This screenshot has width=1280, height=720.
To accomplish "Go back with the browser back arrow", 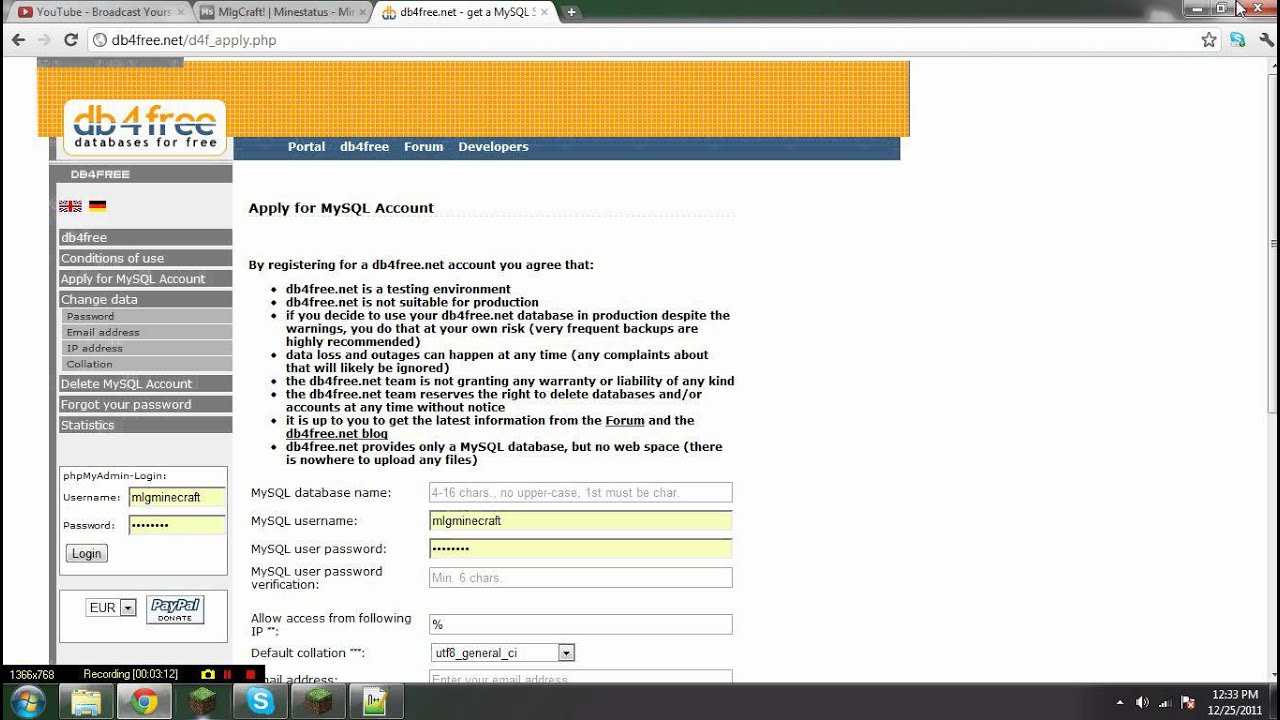I will click(x=18, y=40).
